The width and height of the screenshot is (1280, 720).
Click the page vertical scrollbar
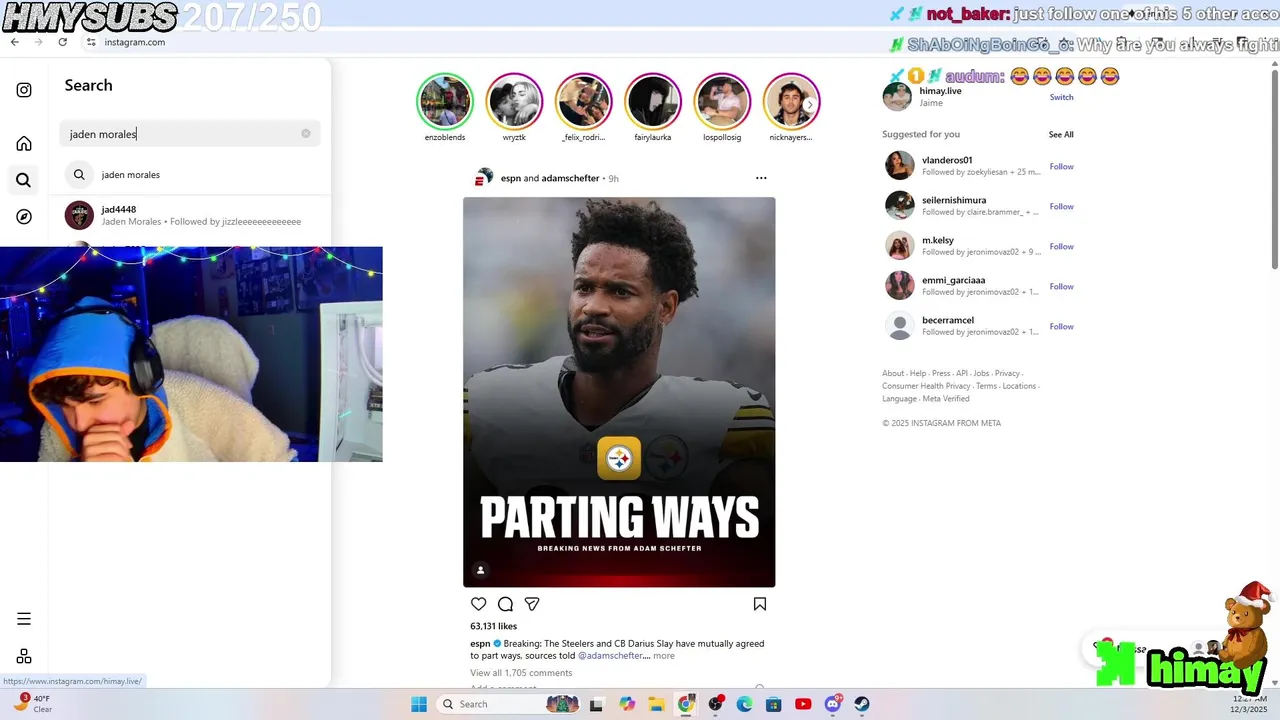tap(1274, 170)
